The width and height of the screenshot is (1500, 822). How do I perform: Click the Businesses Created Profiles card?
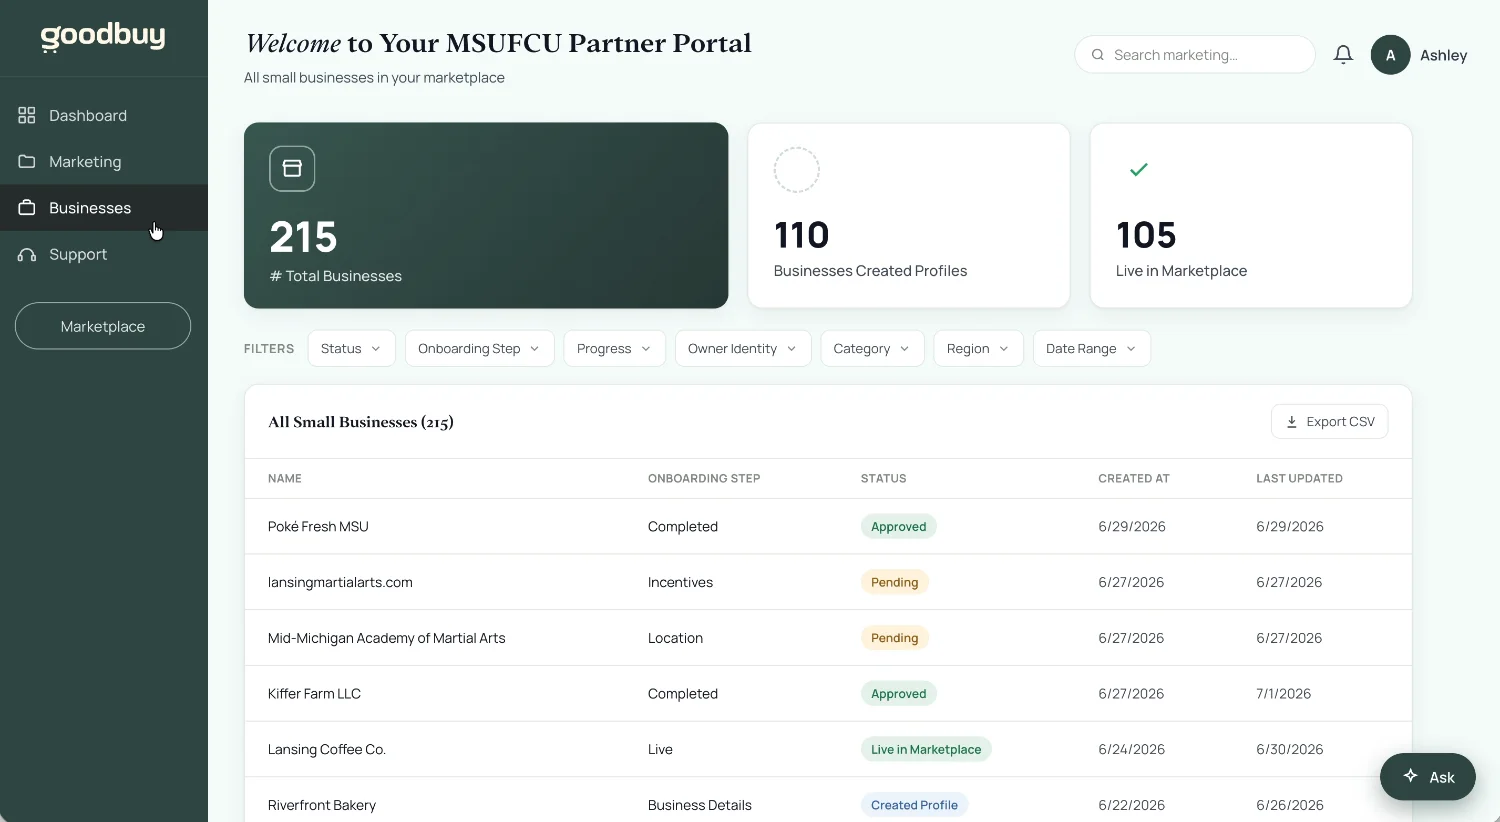pos(909,215)
